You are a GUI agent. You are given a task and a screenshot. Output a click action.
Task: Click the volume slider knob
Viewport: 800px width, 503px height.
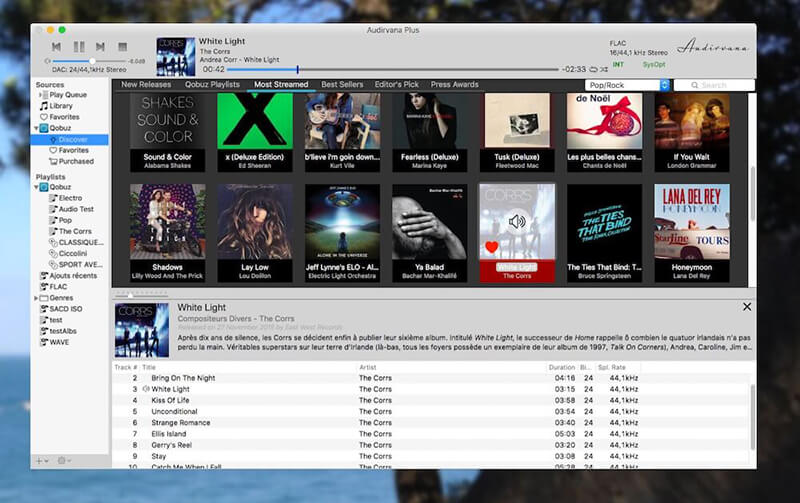pos(92,61)
